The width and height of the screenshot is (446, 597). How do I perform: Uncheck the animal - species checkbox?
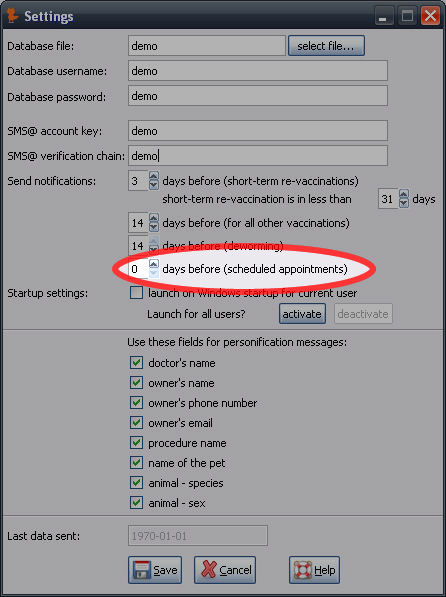pos(136,482)
